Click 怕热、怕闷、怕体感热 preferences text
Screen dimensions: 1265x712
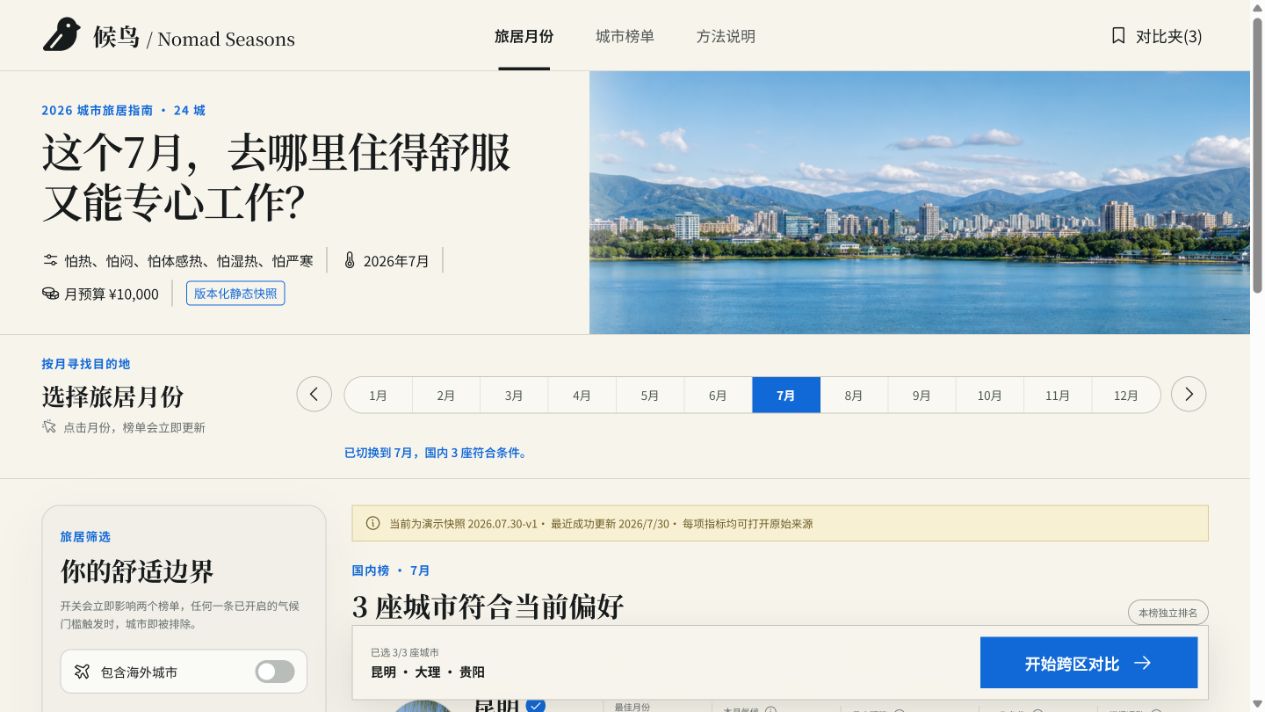[189, 261]
